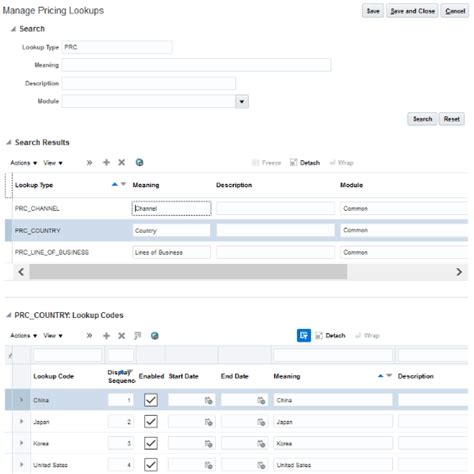
Task: Click the Save button
Action: pos(373,11)
